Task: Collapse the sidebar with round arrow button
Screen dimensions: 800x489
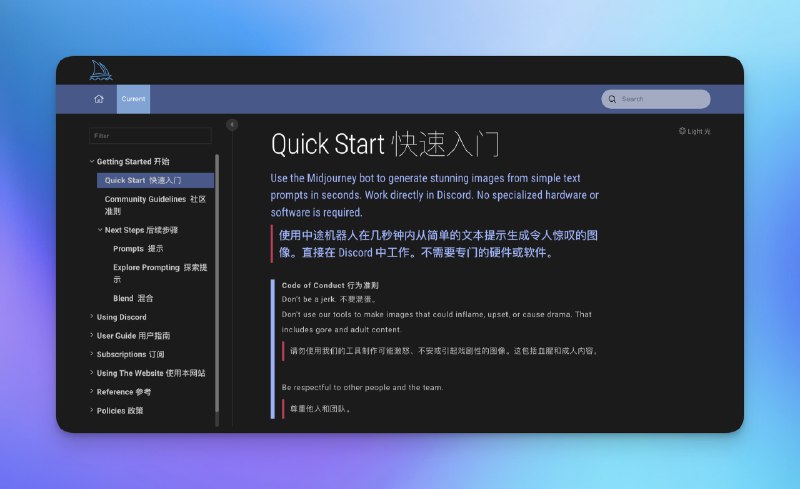Action: (232, 125)
